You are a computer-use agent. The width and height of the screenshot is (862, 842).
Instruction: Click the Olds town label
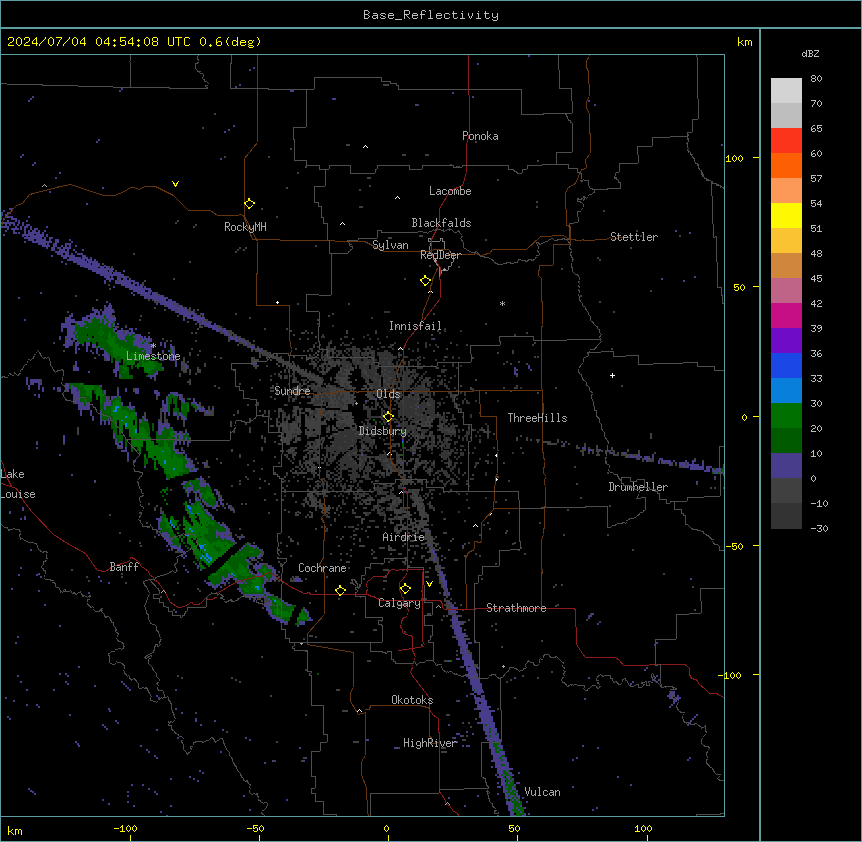tap(388, 394)
